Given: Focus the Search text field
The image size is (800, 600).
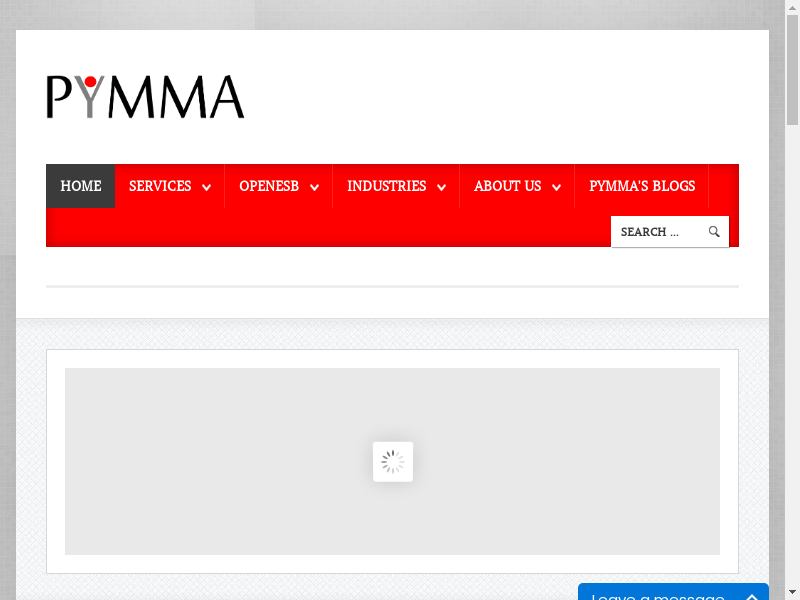Looking at the screenshot, I should [x=655, y=232].
